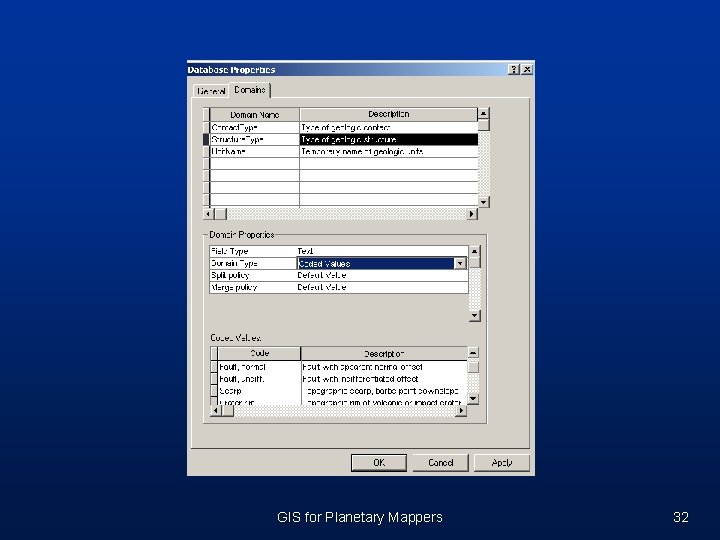The height and width of the screenshot is (540, 720).
Task: Select the Domains tab
Action: pyautogui.click(x=250, y=90)
